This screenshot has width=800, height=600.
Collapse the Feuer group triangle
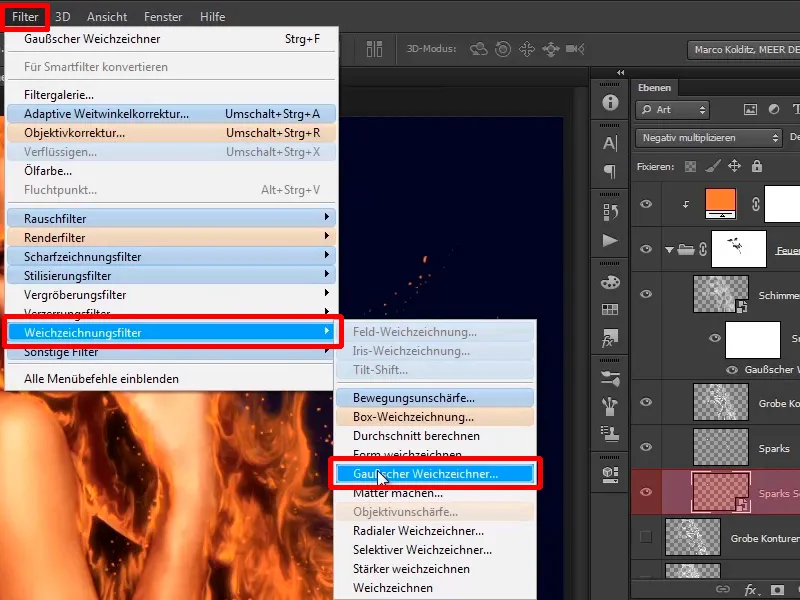669,249
